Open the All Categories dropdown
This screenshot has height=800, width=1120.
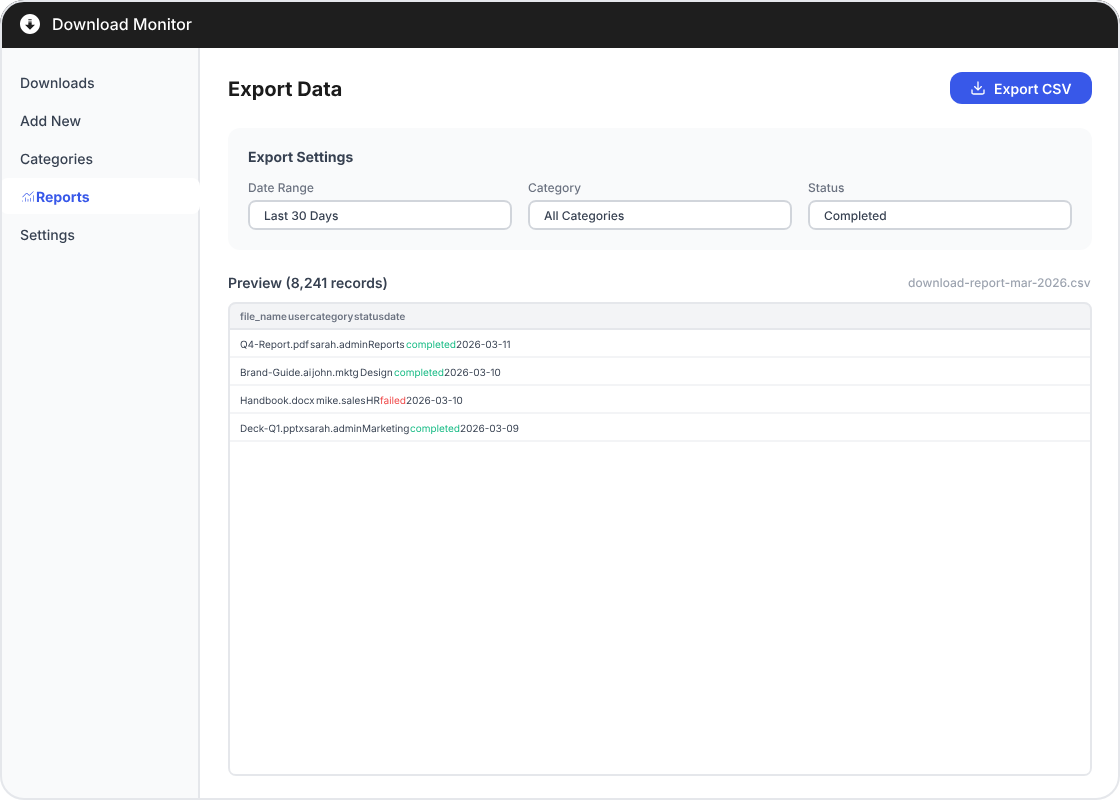[660, 215]
